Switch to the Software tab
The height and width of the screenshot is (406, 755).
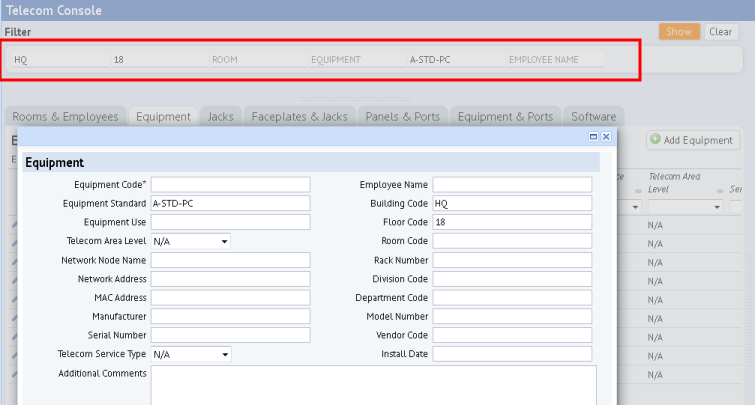click(593, 116)
